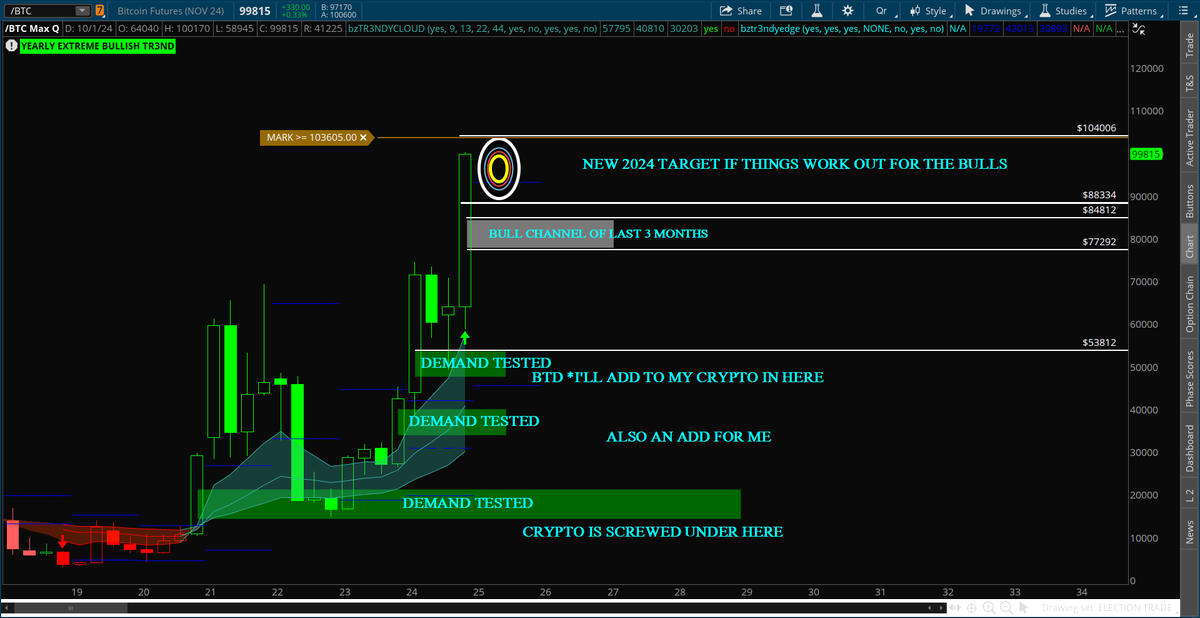The image size is (1200, 618).
Task: Open the News sidebar tab
Action: pos(1189,531)
